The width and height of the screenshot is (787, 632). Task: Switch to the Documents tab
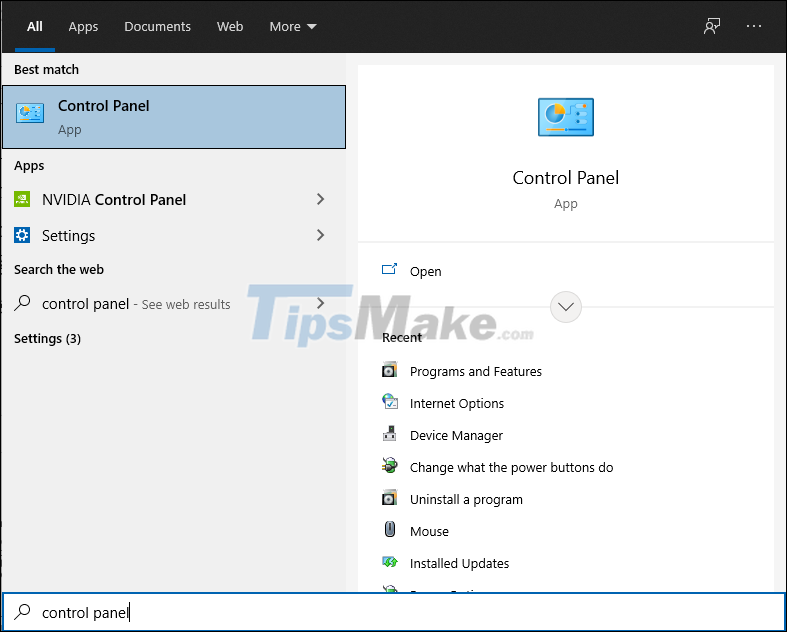pos(158,26)
